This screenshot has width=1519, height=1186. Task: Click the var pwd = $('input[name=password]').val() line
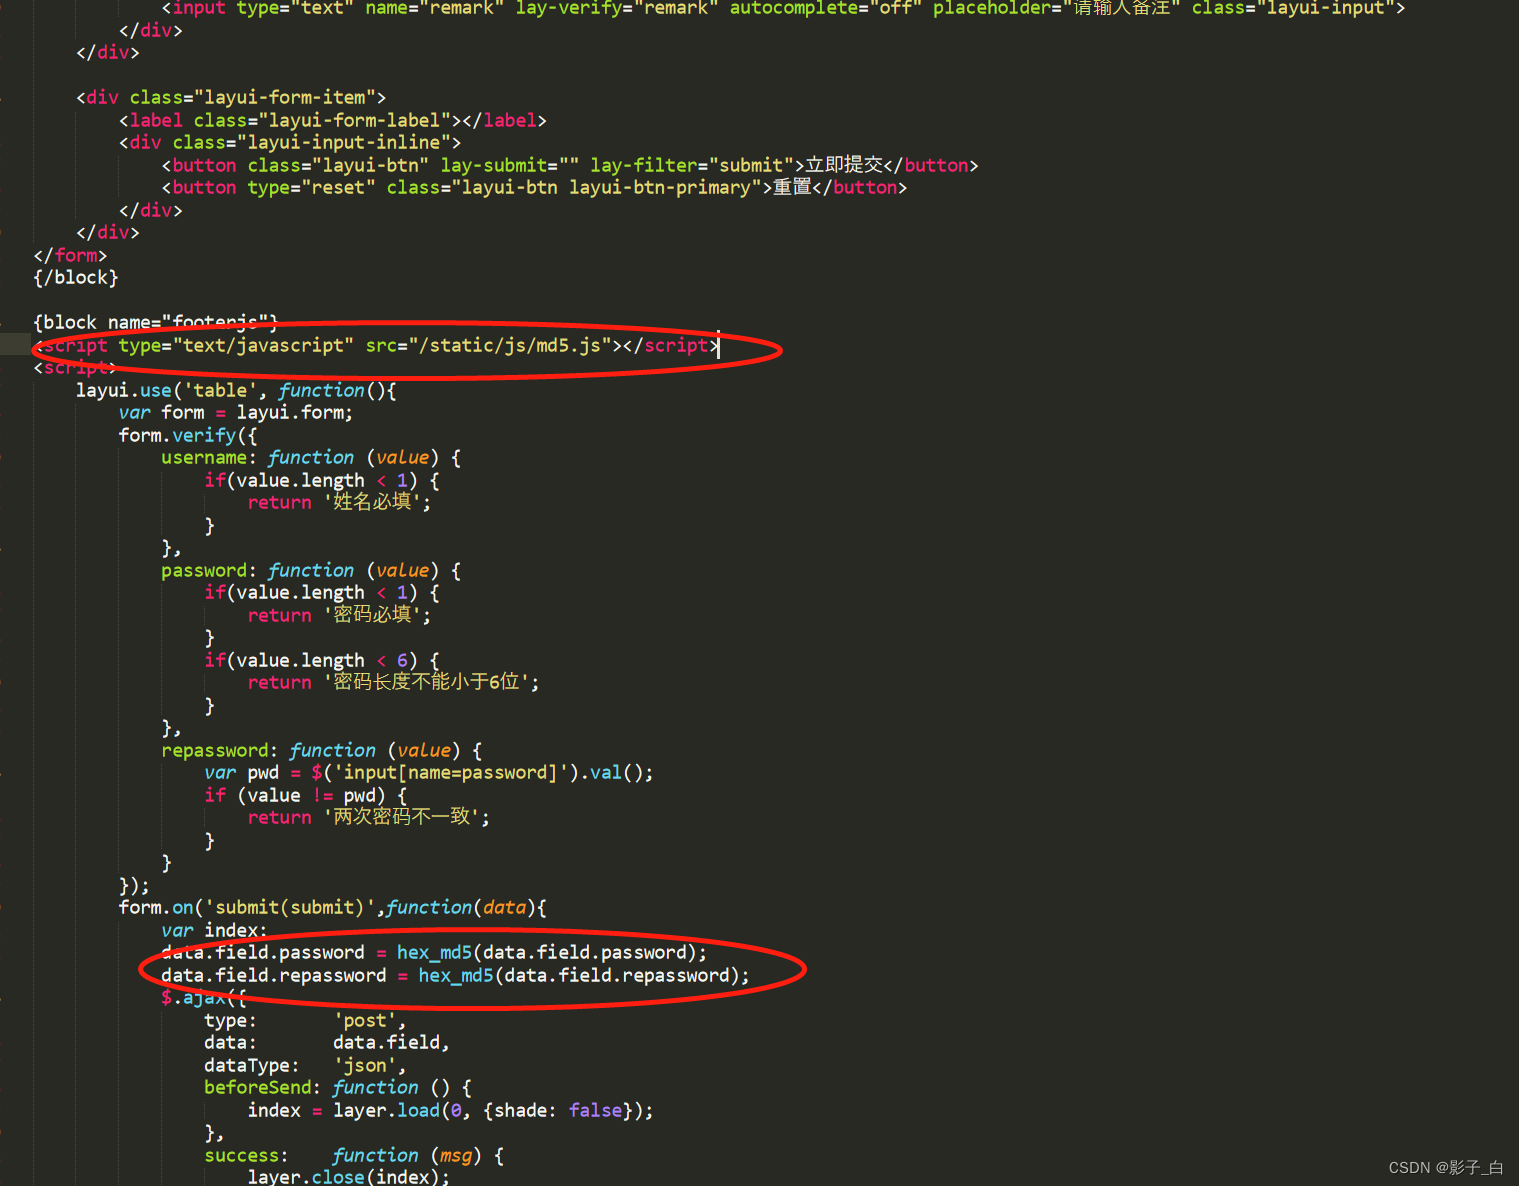(429, 772)
